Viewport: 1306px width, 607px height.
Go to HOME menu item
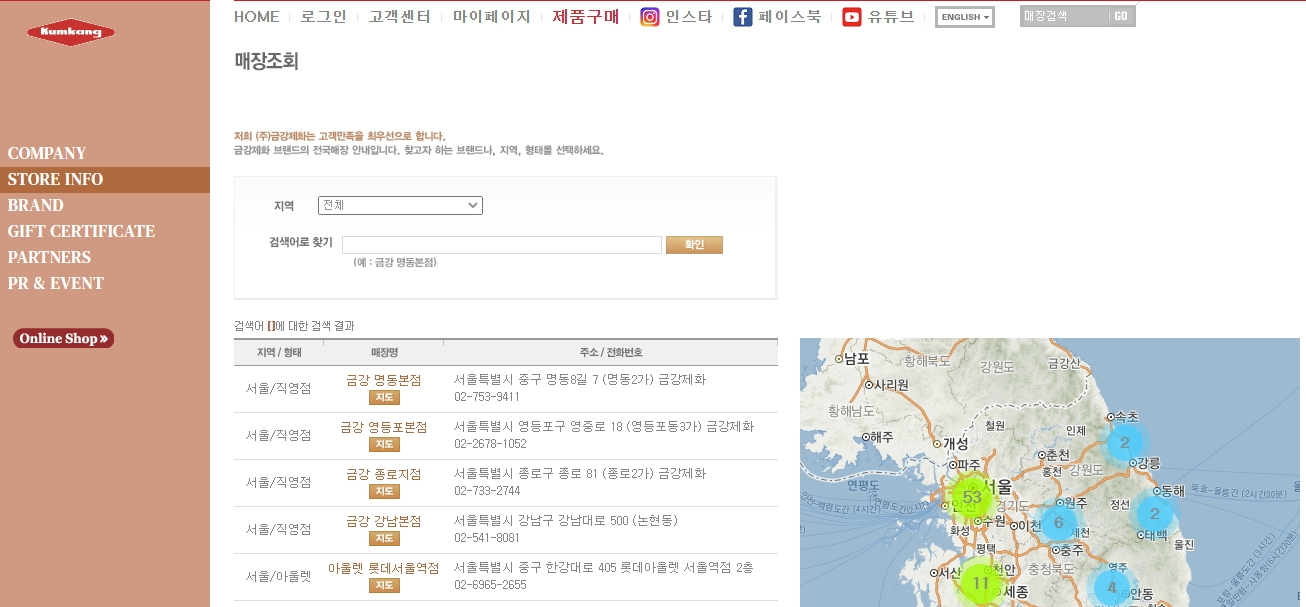click(257, 17)
